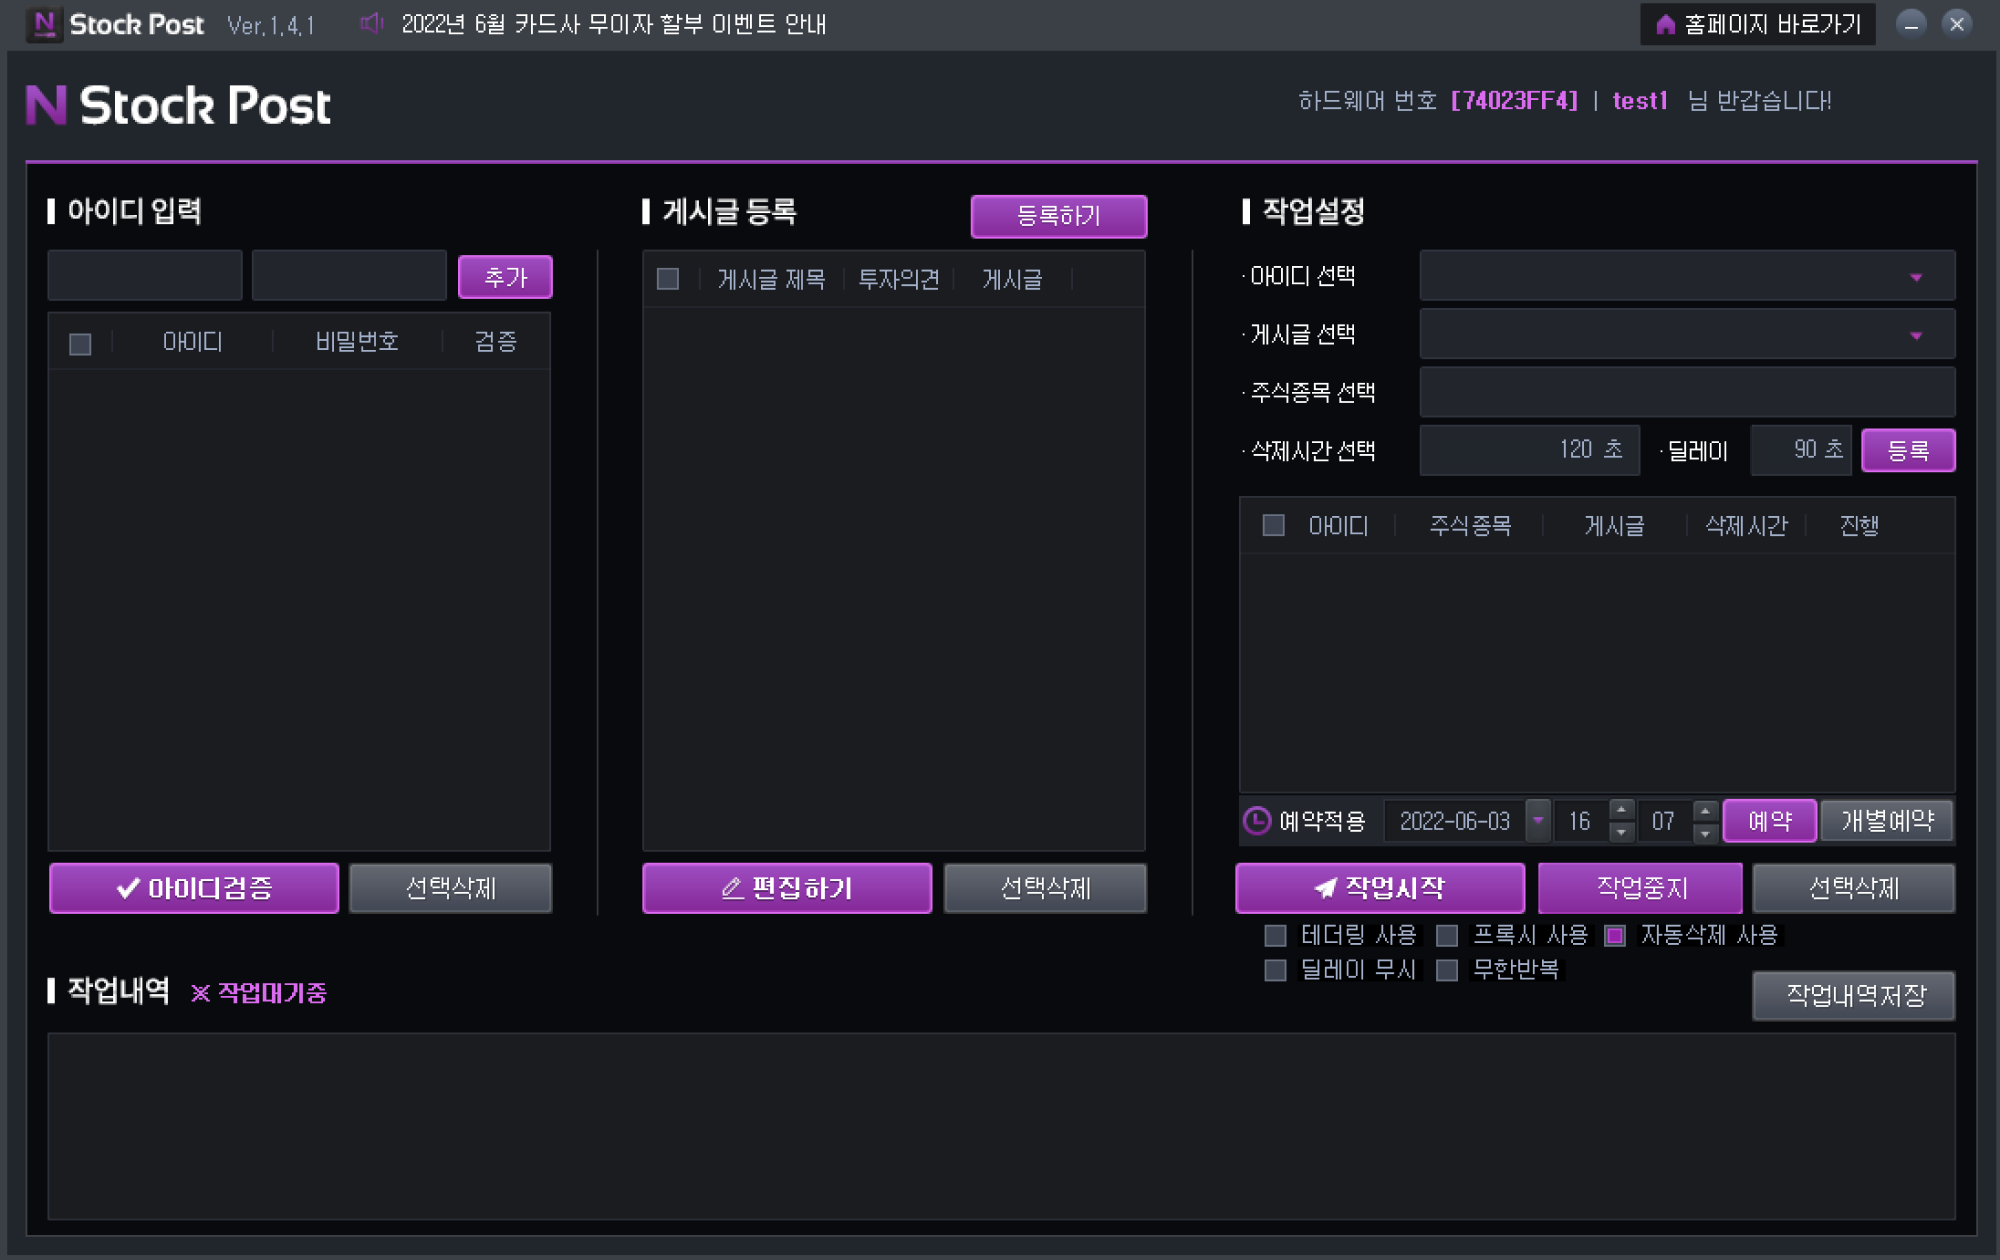Expand the 게시글 선택 dropdown

point(1922,335)
